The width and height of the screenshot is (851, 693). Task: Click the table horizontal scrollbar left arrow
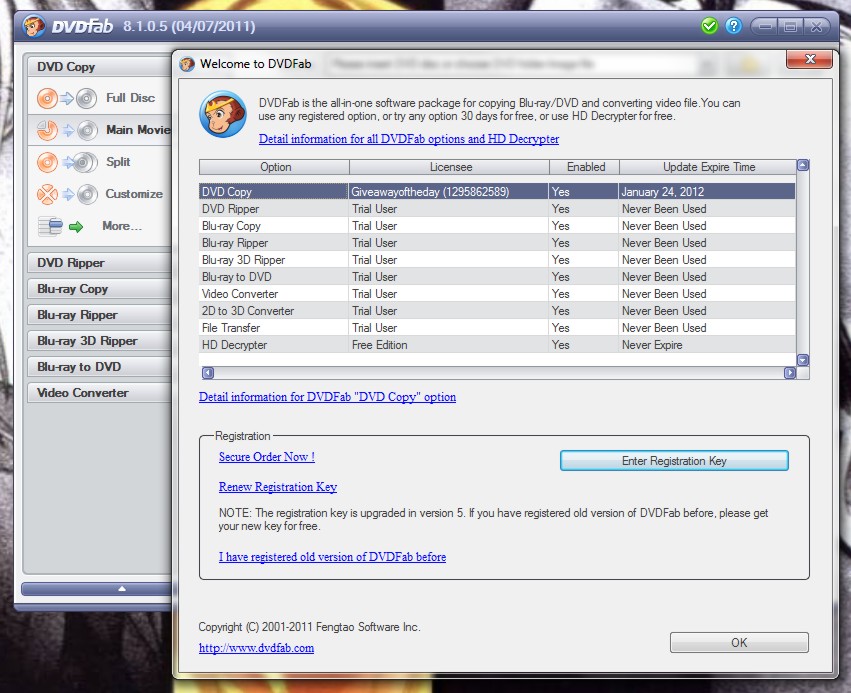pyautogui.click(x=207, y=373)
